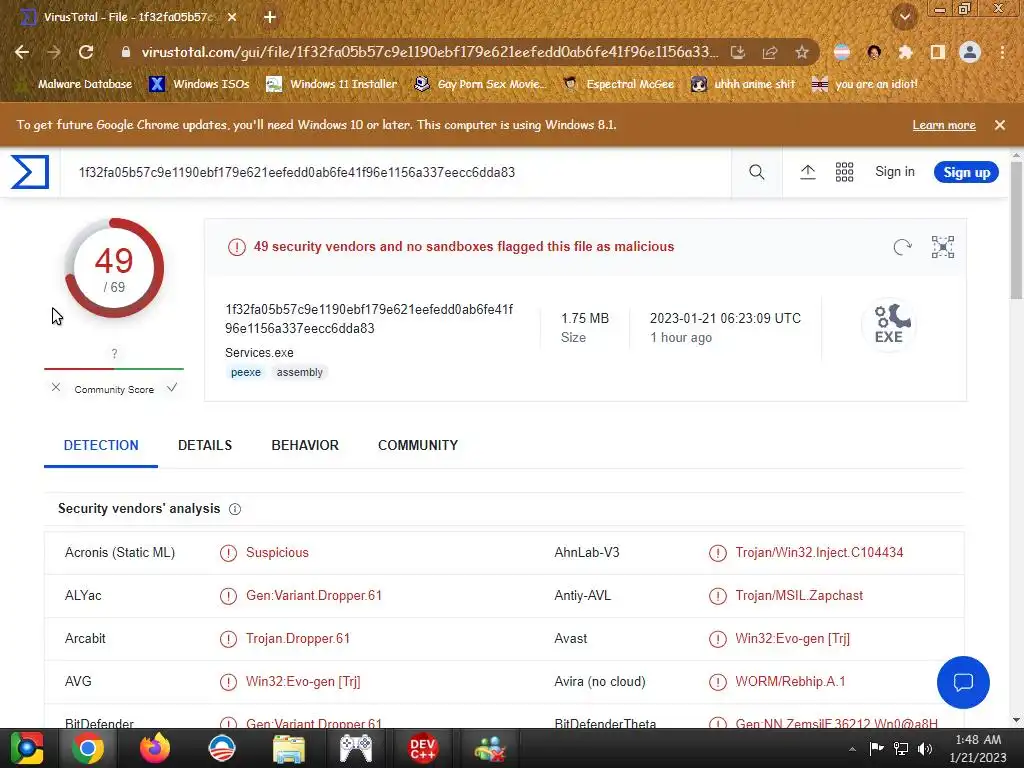Image resolution: width=1024 pixels, height=768 pixels.
Task: Open the uhhh anime shit bookmark
Action: tap(743, 84)
